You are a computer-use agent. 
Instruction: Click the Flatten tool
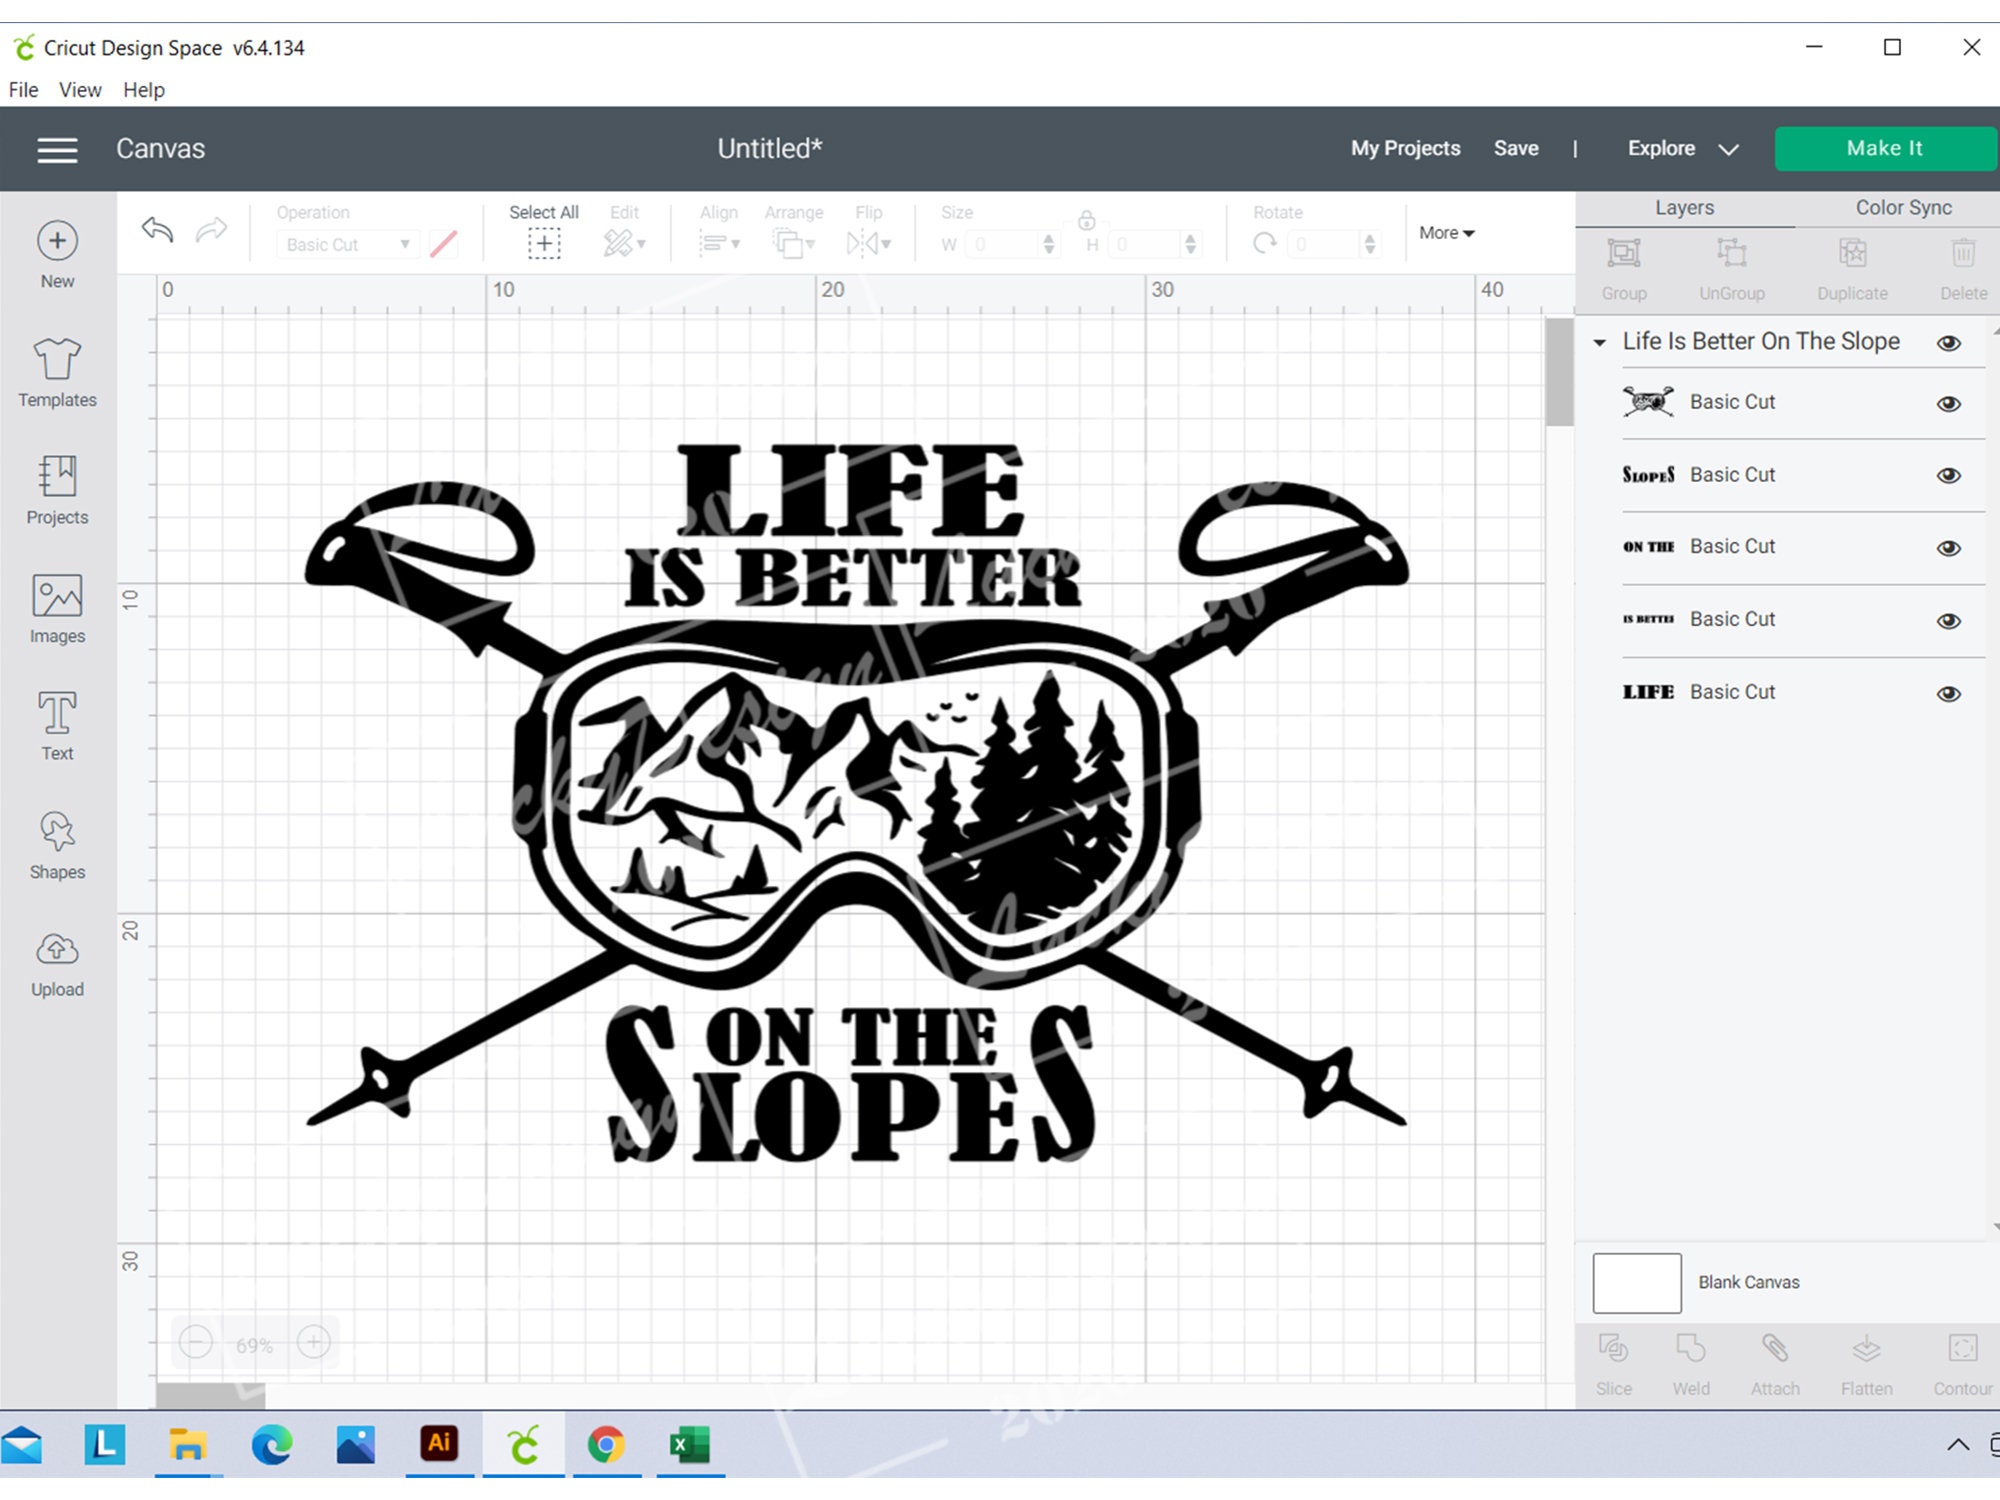1865,1360
